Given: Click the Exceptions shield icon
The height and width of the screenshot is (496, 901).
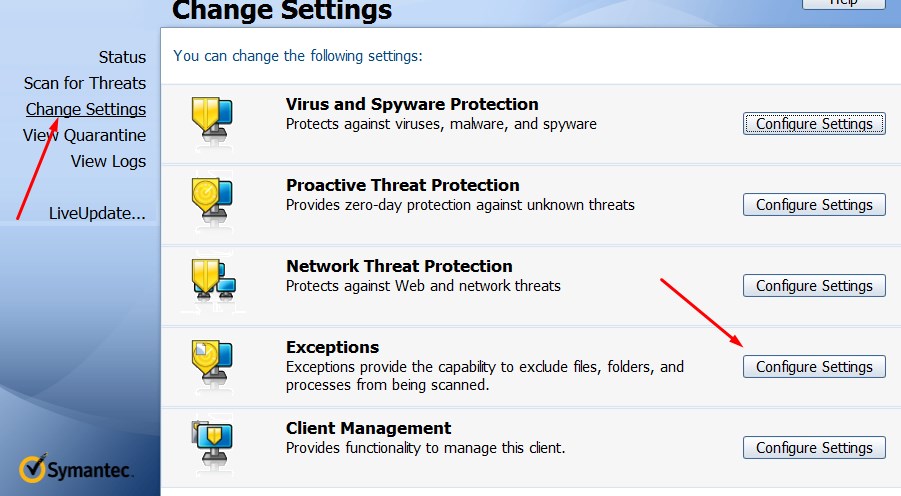Looking at the screenshot, I should (212, 365).
